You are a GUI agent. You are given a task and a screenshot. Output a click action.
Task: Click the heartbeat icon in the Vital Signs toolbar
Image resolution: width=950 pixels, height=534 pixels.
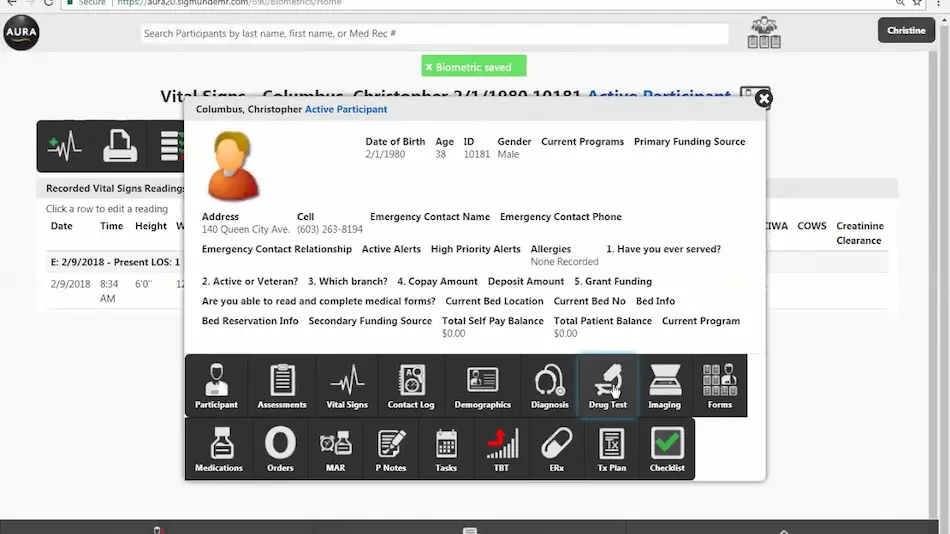[x=64, y=146]
